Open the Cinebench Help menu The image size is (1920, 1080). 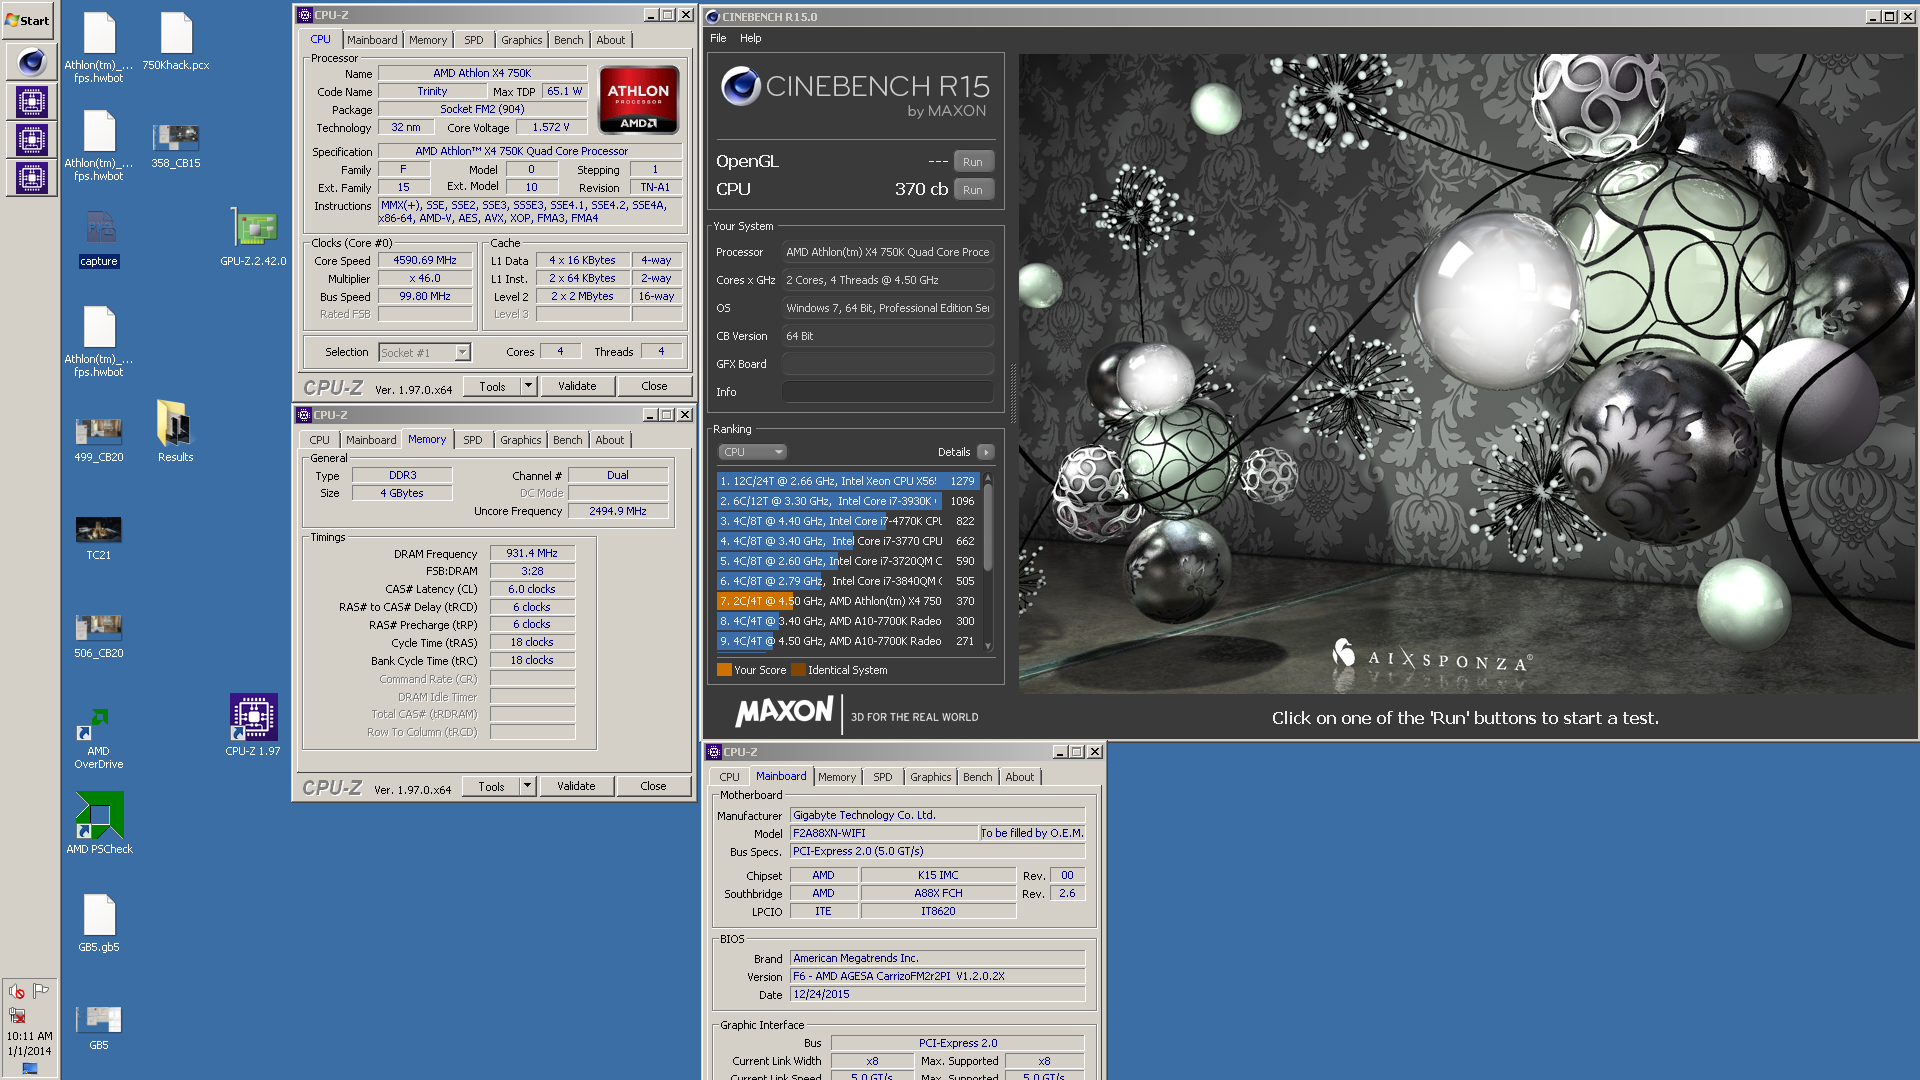[750, 38]
